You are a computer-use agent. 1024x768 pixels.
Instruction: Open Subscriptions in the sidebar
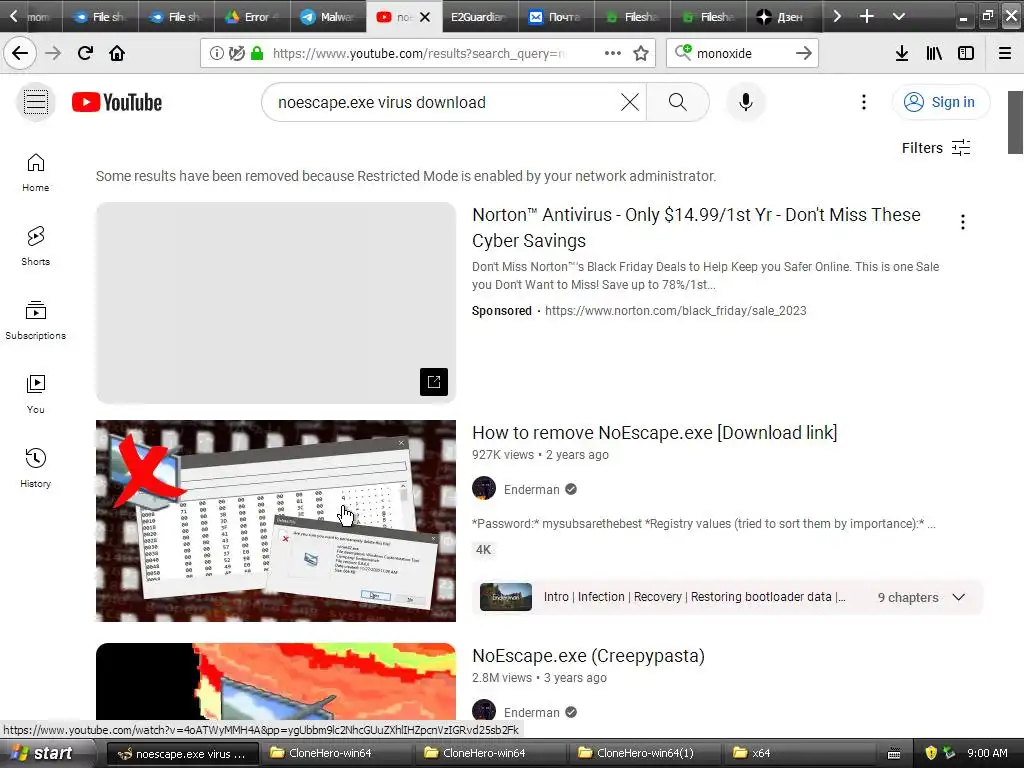[36, 320]
